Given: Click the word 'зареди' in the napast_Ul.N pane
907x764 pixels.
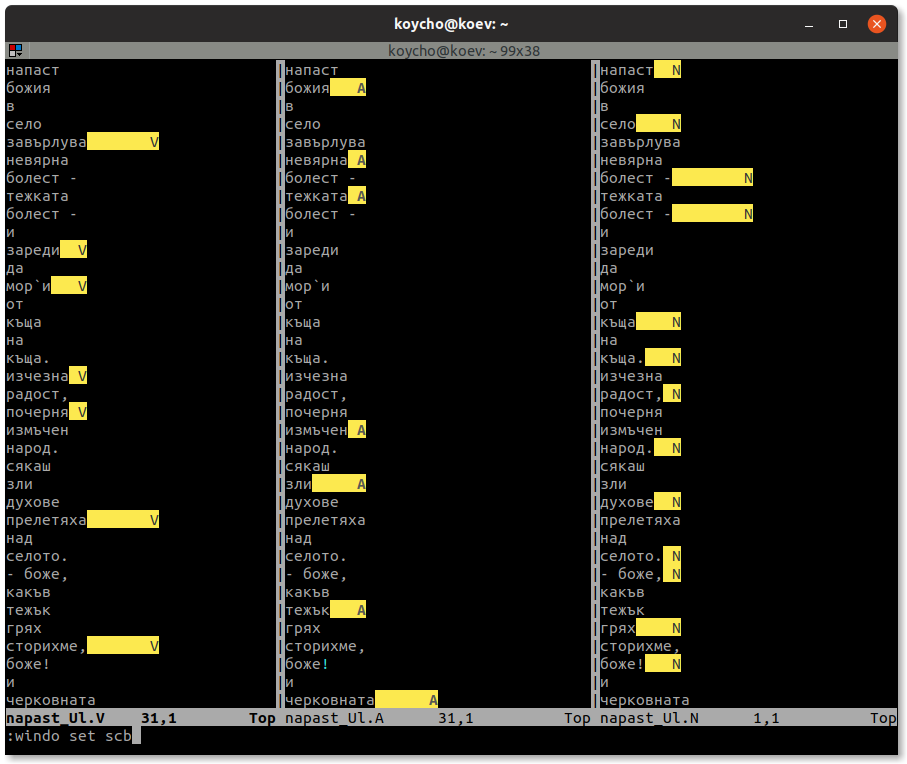Looking at the screenshot, I should [627, 250].
